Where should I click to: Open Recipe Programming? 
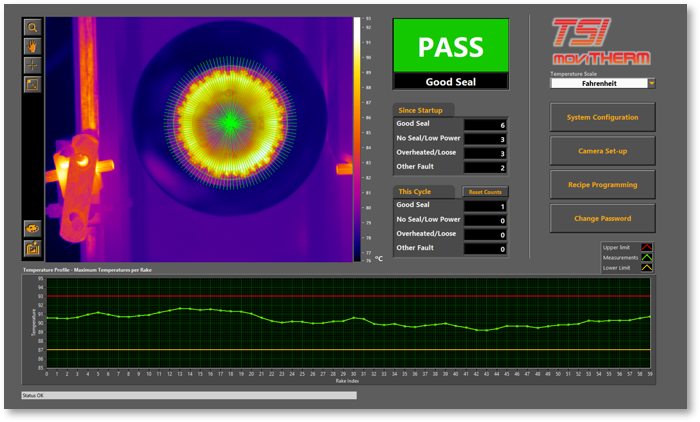point(602,184)
